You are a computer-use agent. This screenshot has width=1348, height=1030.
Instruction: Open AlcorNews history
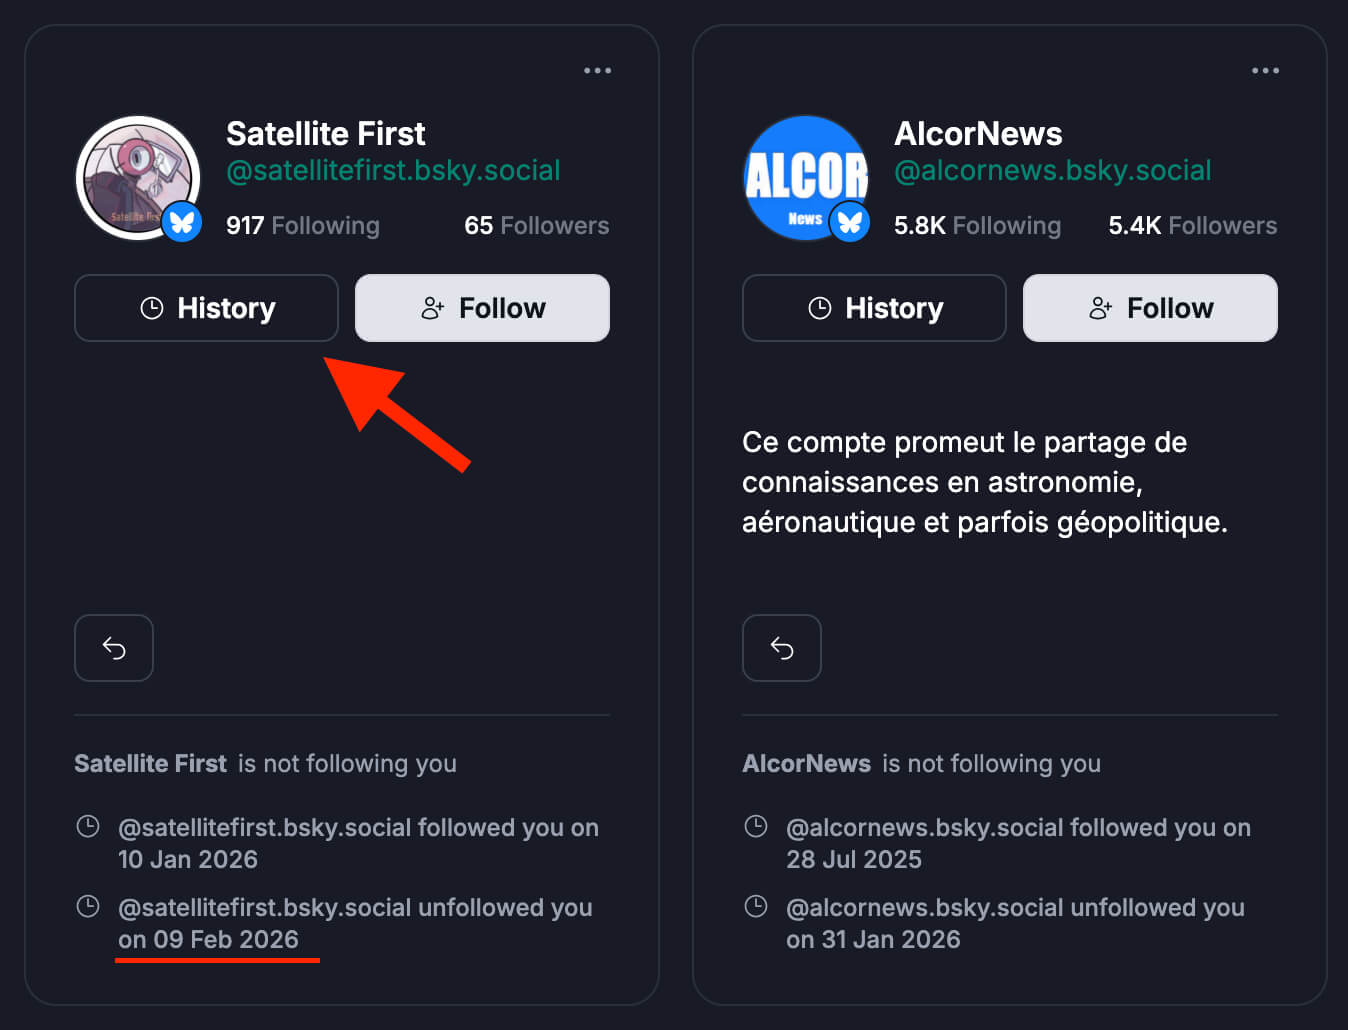click(874, 308)
